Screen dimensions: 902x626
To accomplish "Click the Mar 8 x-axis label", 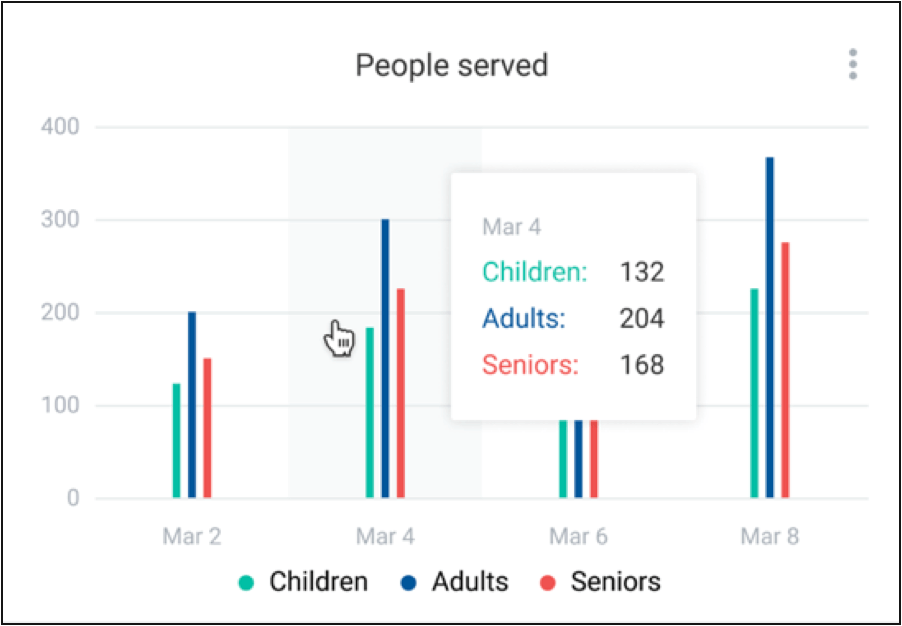I will (x=770, y=537).
